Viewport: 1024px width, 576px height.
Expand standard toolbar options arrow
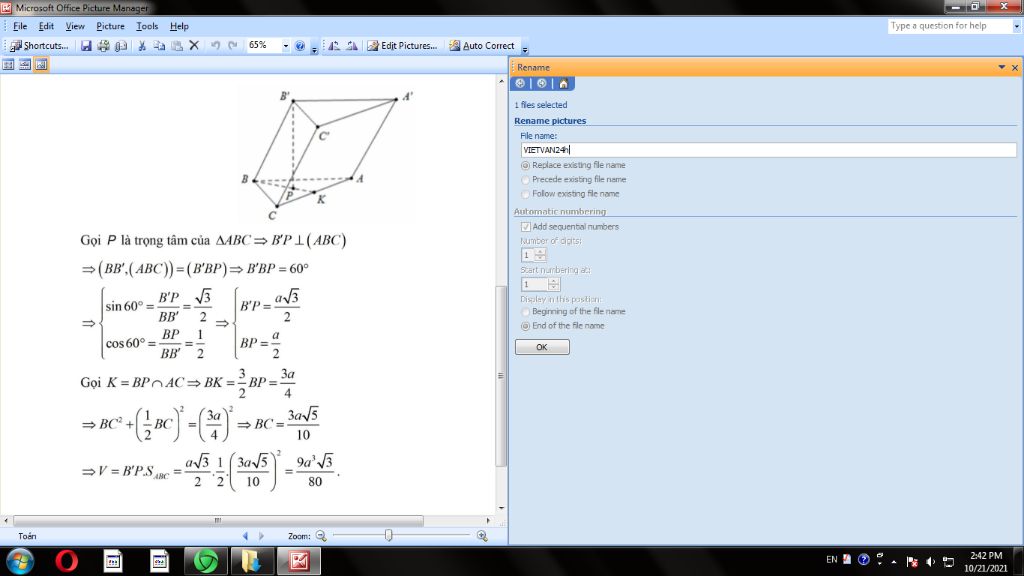[314, 50]
